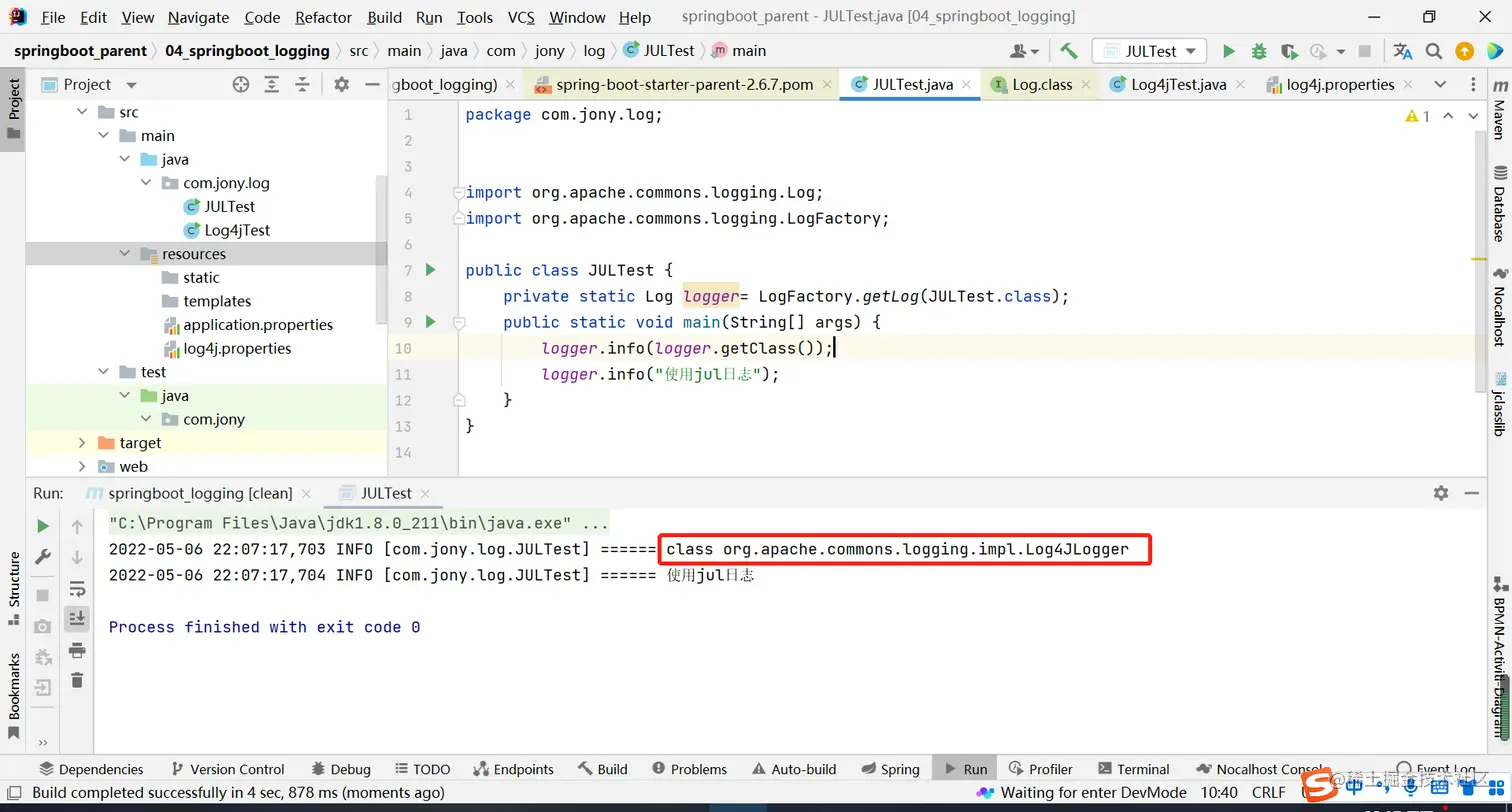Open the VCS menu
1512x812 pixels.
coord(521,17)
